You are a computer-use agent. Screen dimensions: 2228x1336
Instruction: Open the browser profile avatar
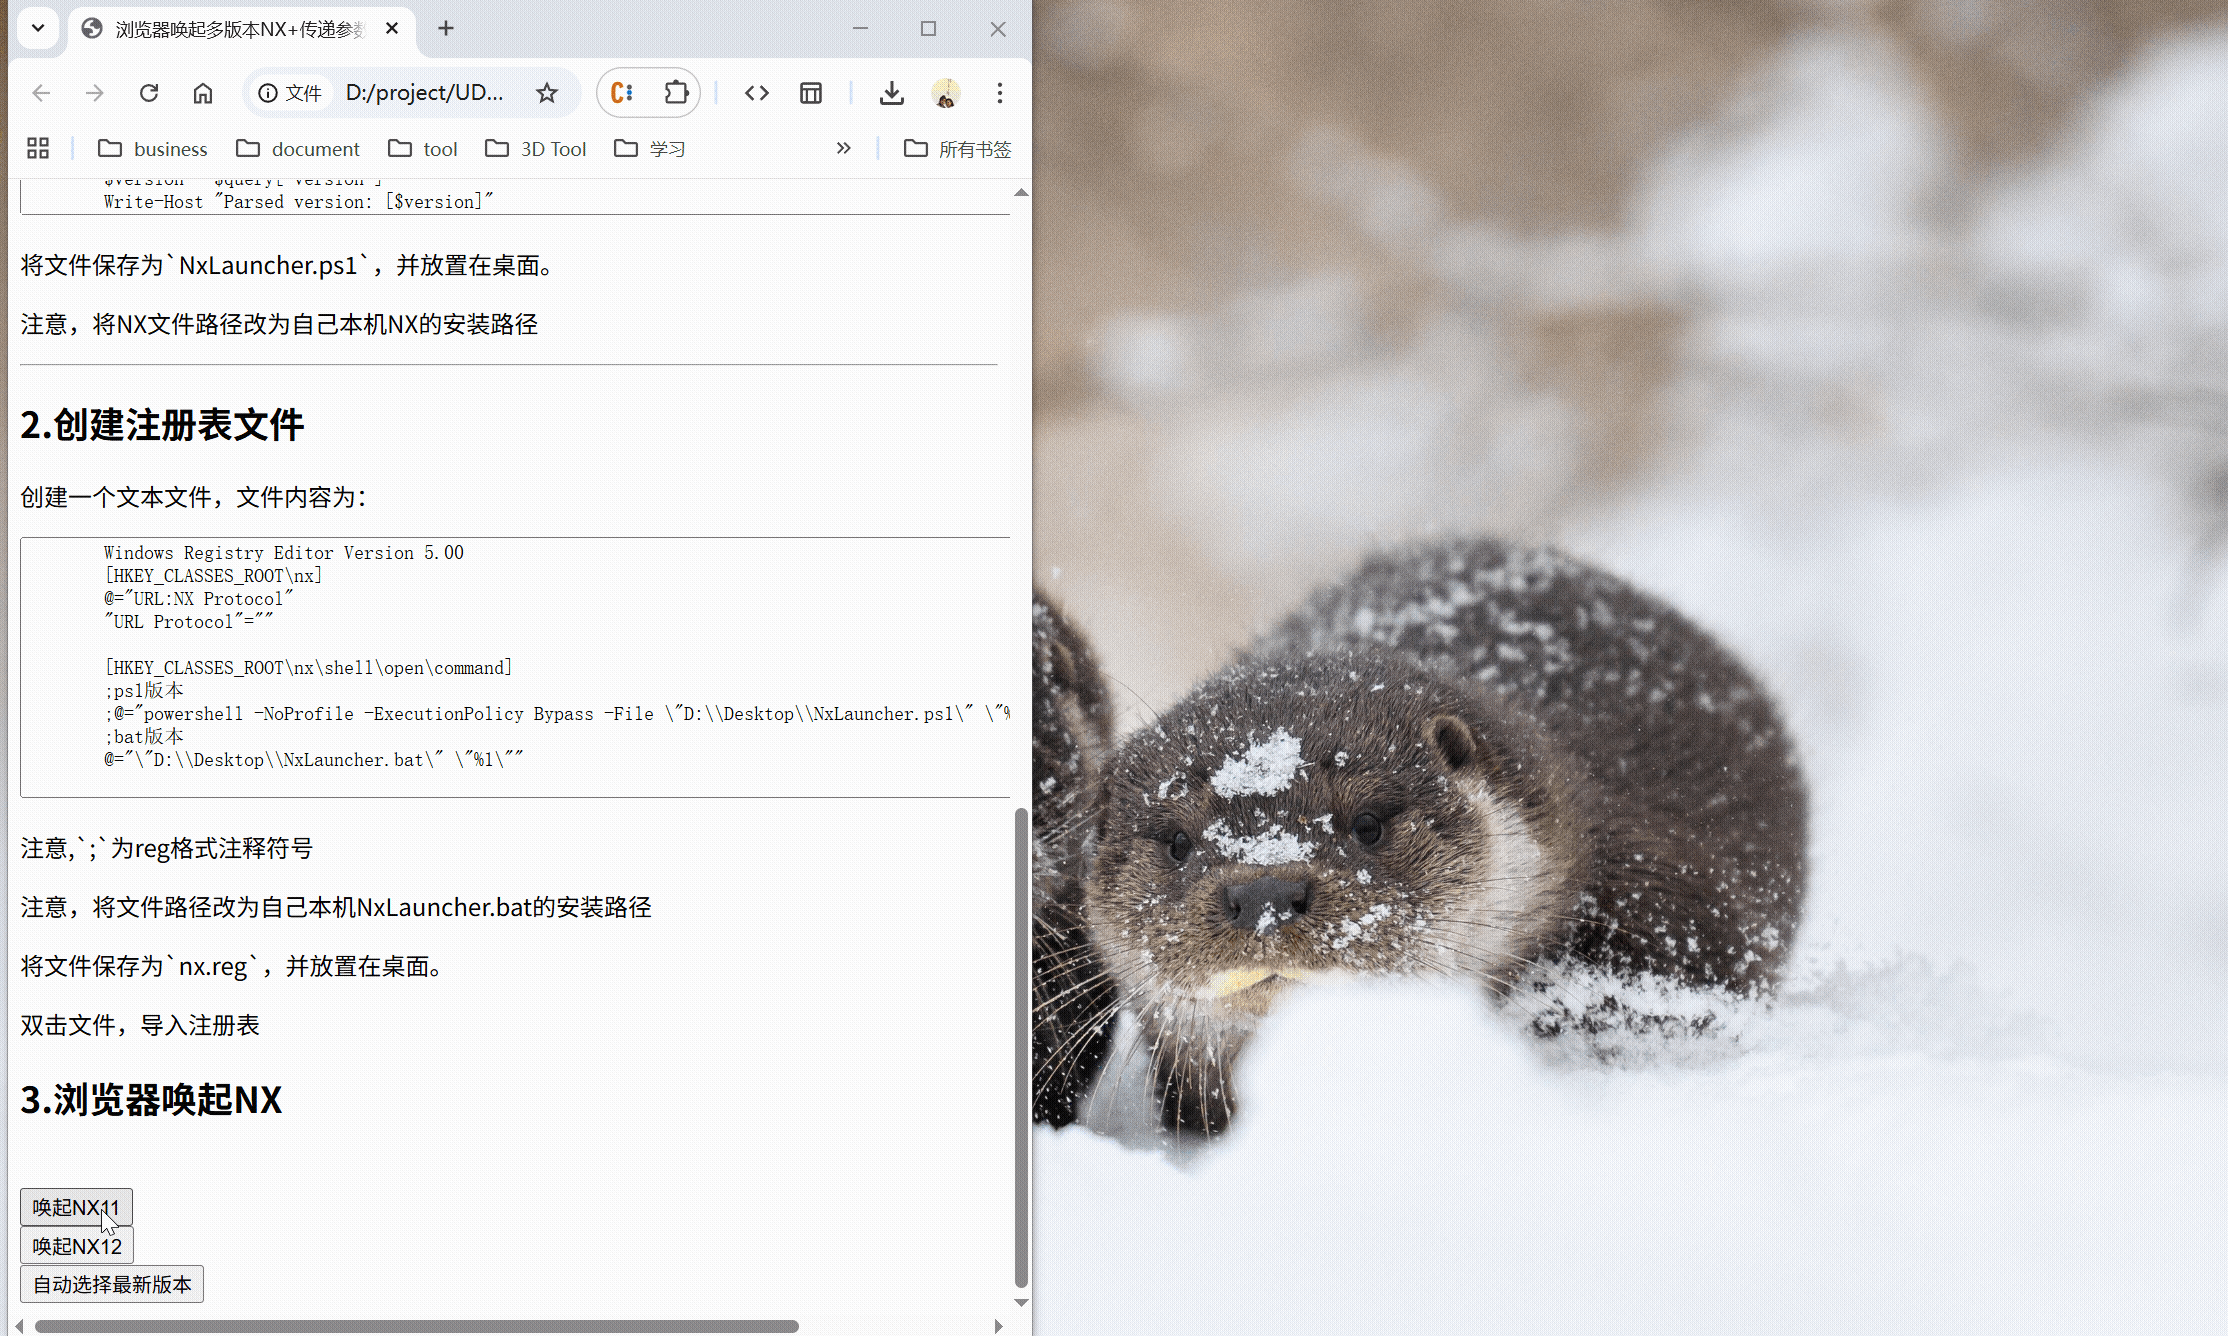(x=945, y=92)
